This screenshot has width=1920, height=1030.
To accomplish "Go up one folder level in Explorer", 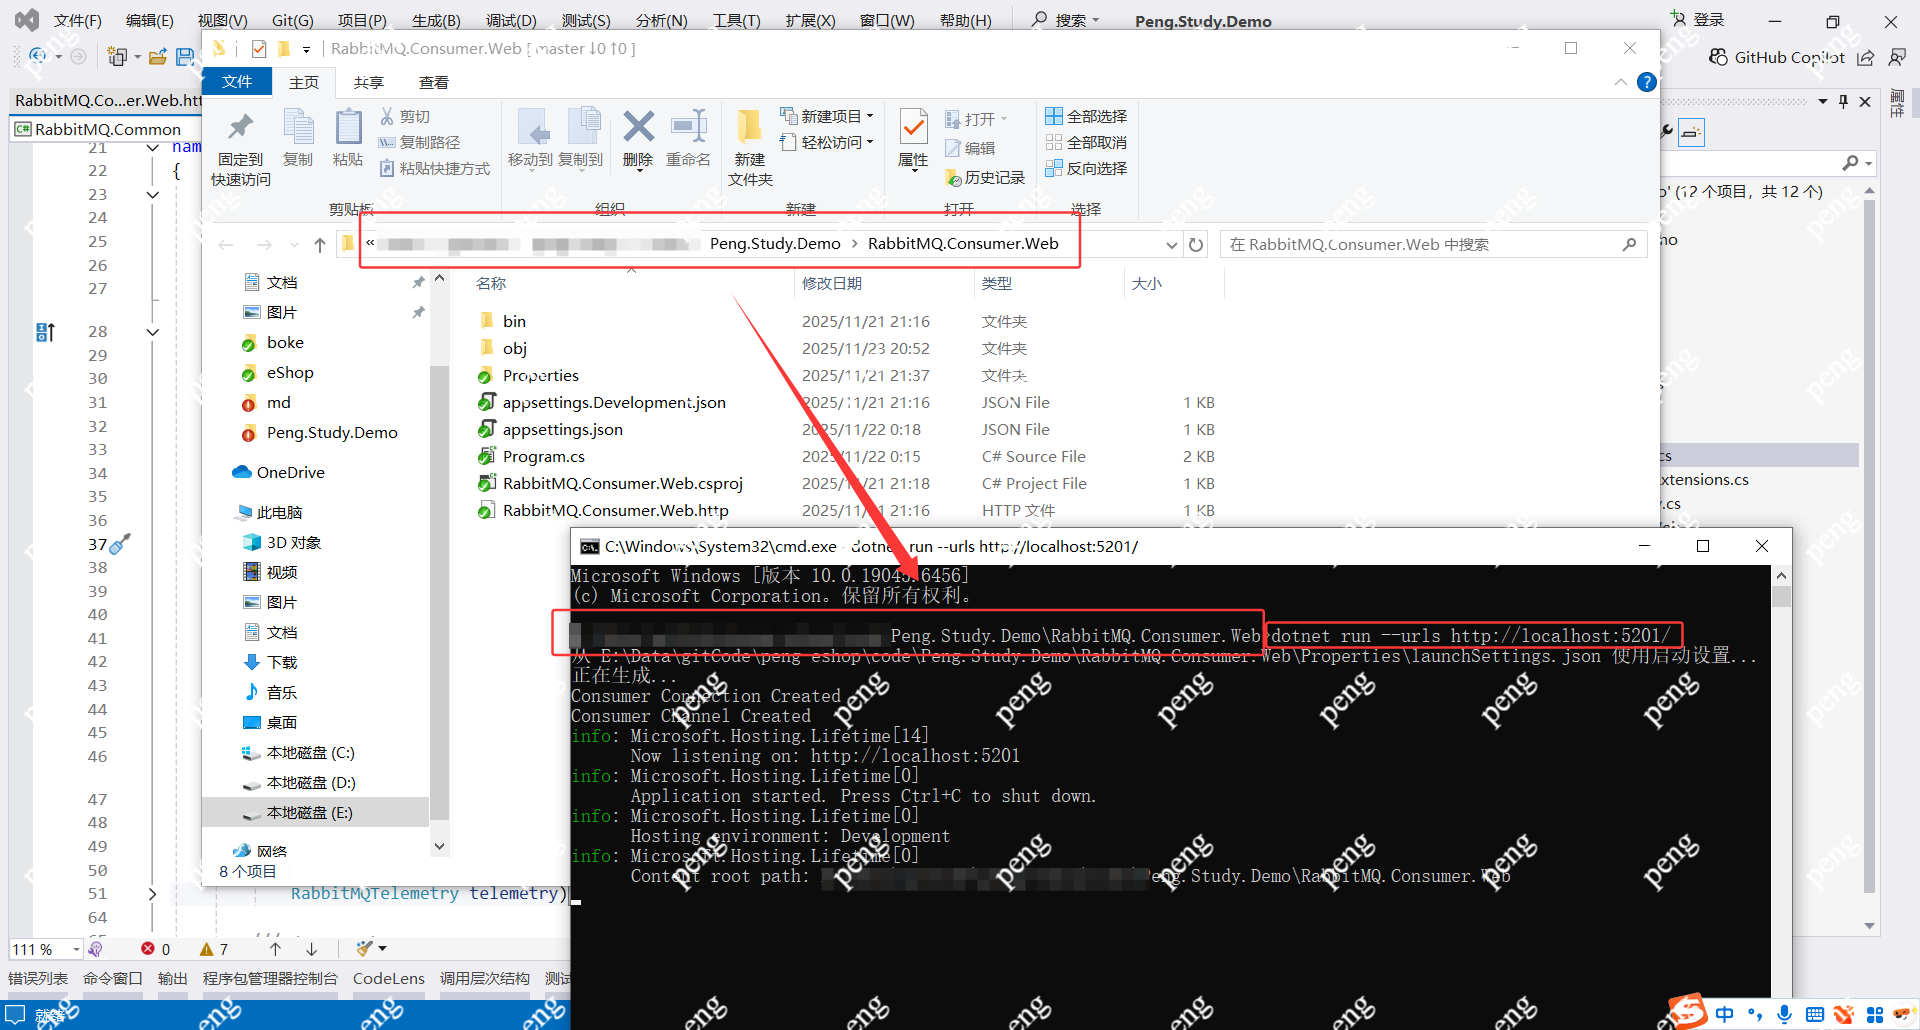I will coord(320,245).
